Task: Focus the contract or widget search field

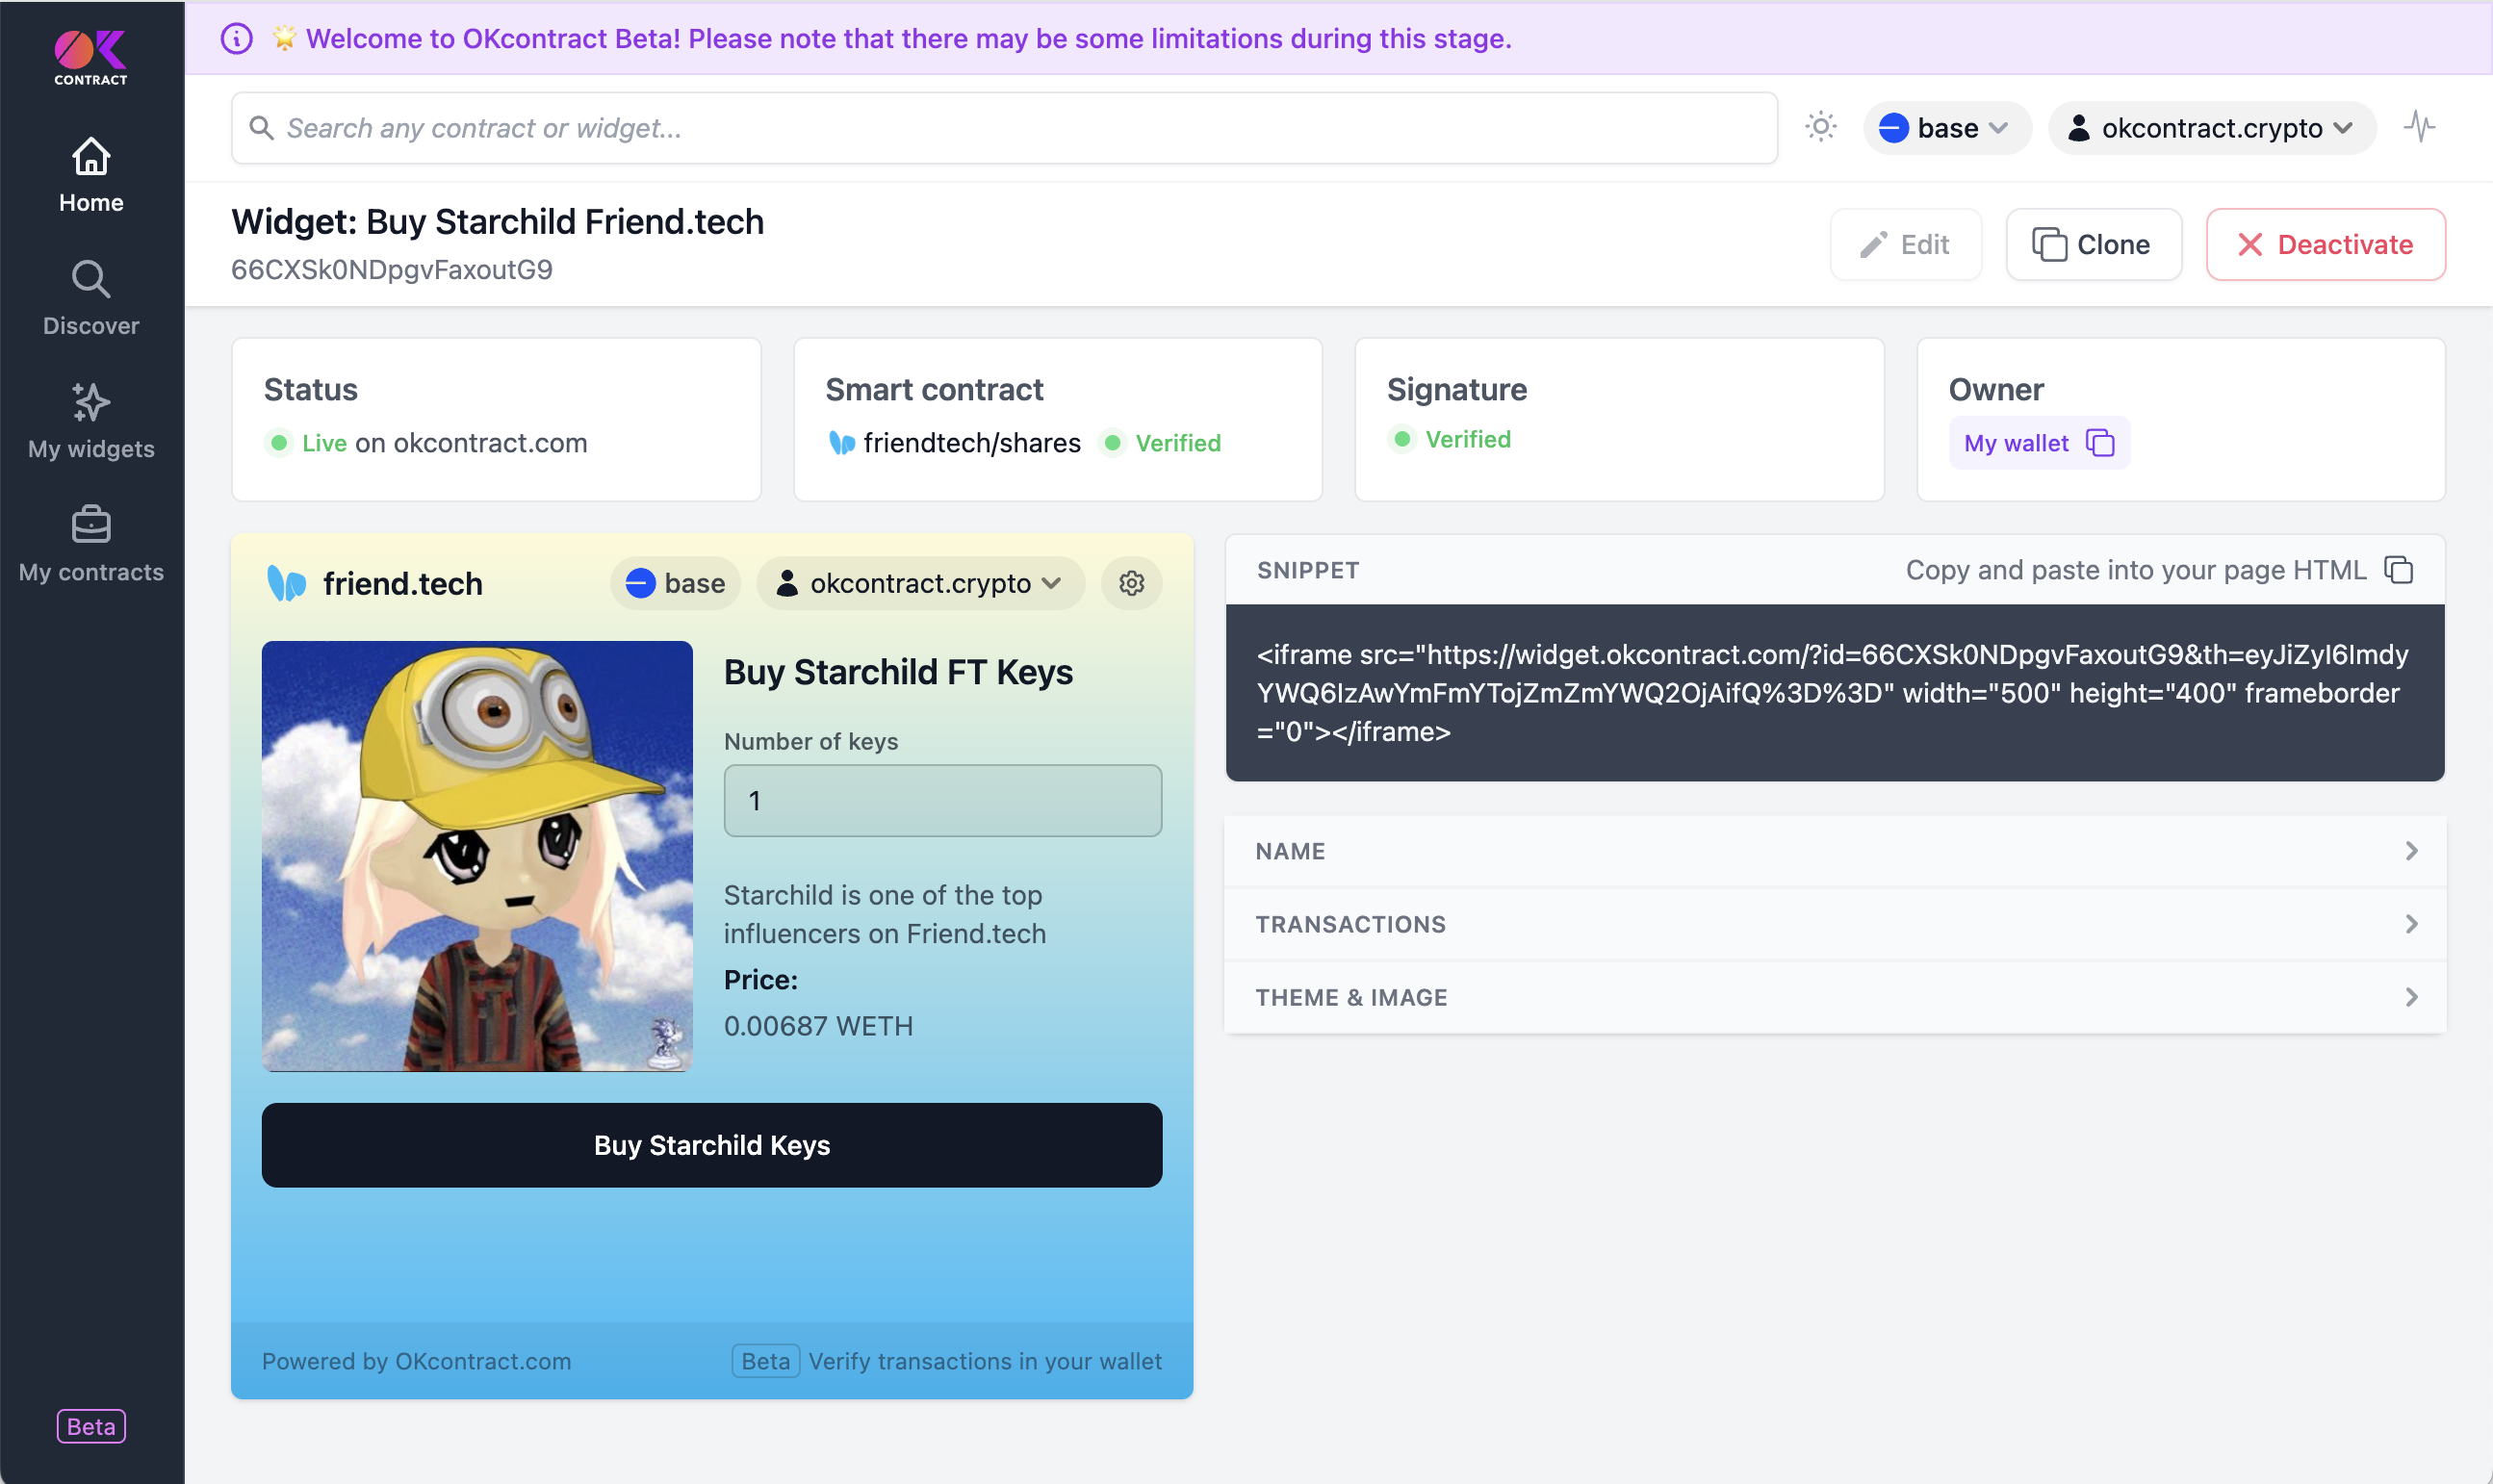Action: pos(1004,128)
